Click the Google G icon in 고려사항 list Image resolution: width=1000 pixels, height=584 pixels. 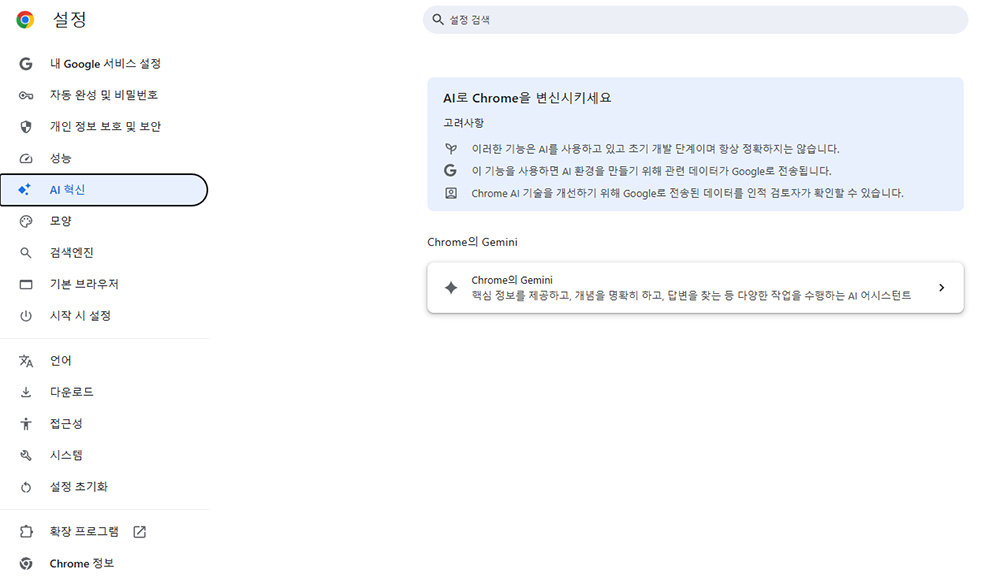point(450,171)
